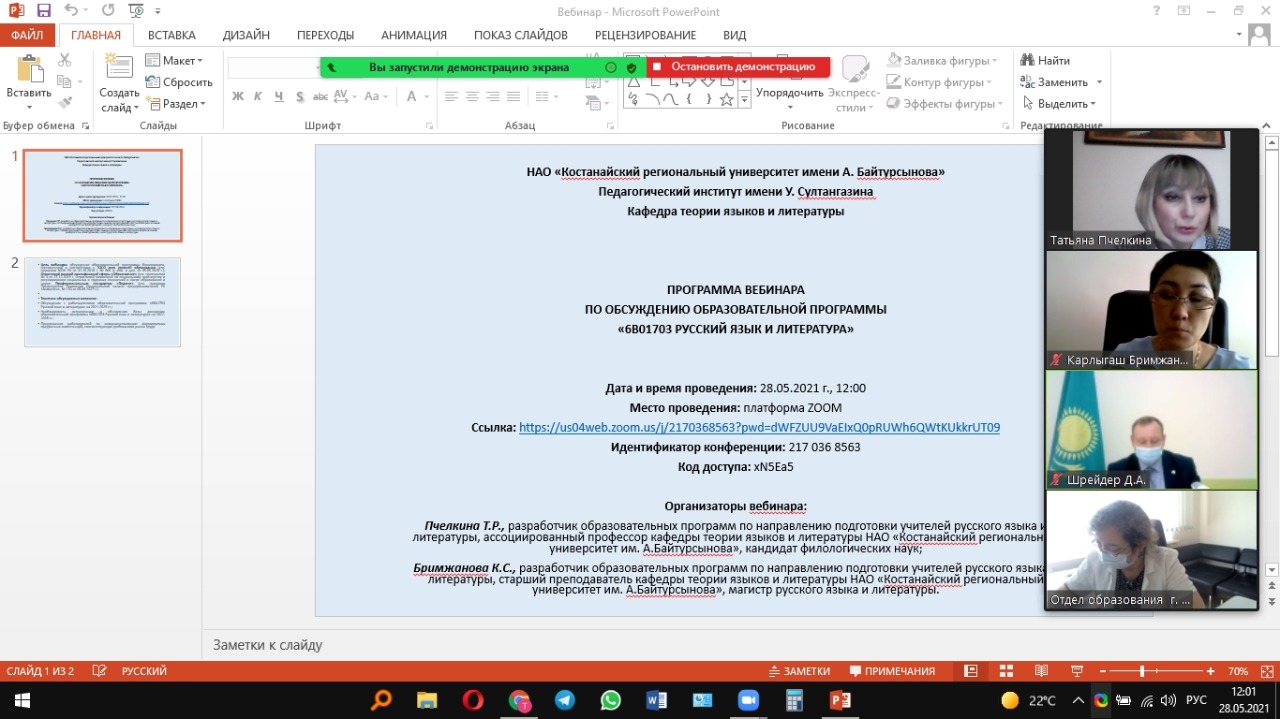
Task: Click Сбросить to reset the slide
Action: pyautogui.click(x=179, y=82)
